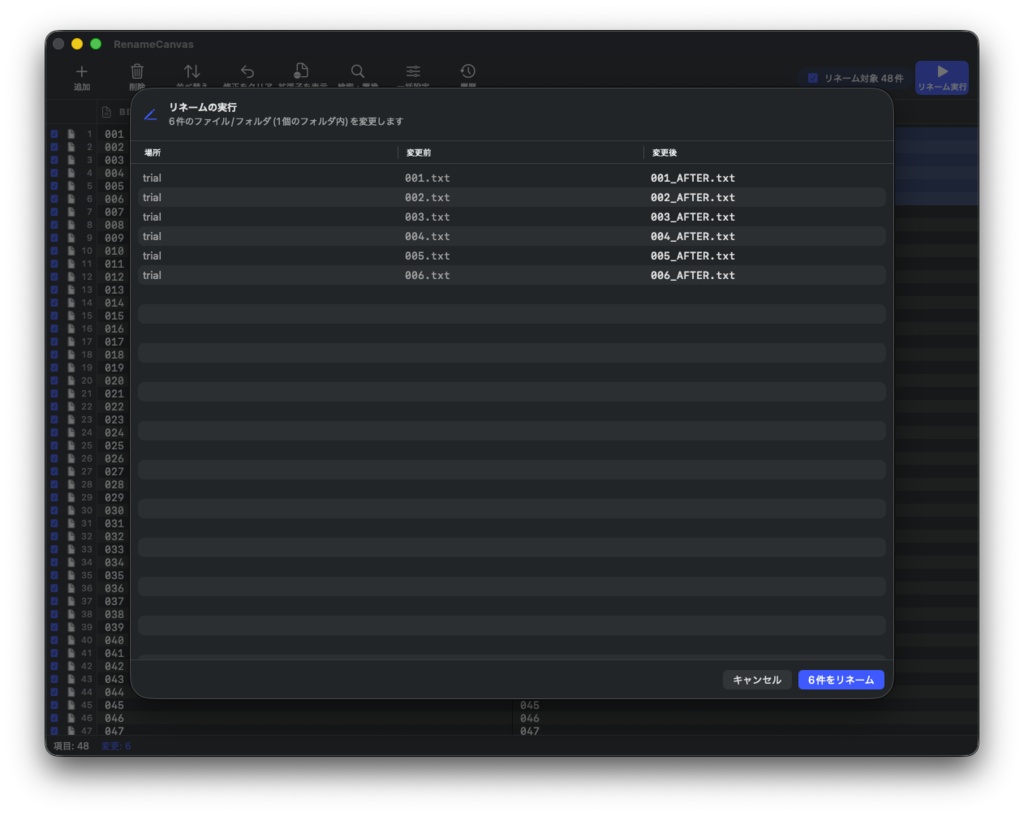Click the リネーム実行 play button in toolbar

pyautogui.click(x=942, y=78)
